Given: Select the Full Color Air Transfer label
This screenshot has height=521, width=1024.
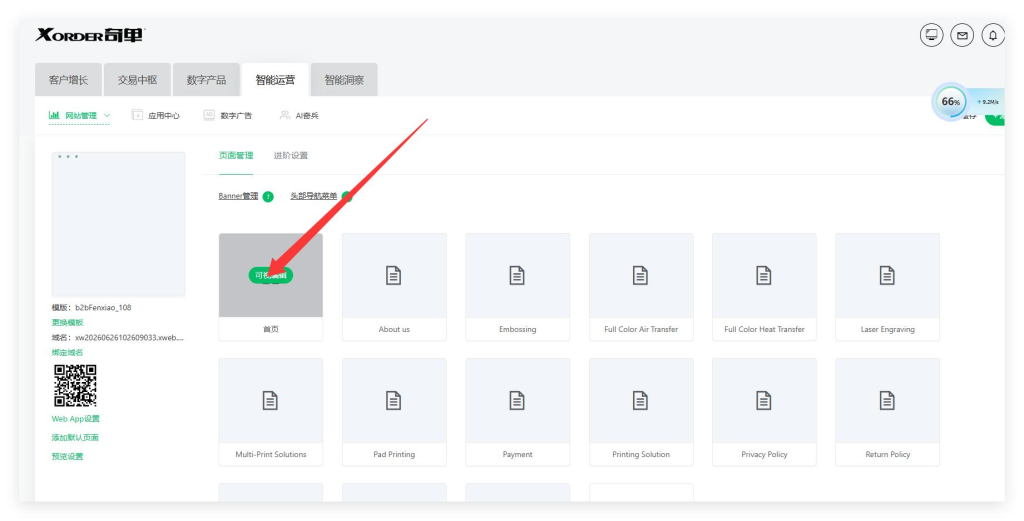Looking at the screenshot, I should (x=641, y=329).
